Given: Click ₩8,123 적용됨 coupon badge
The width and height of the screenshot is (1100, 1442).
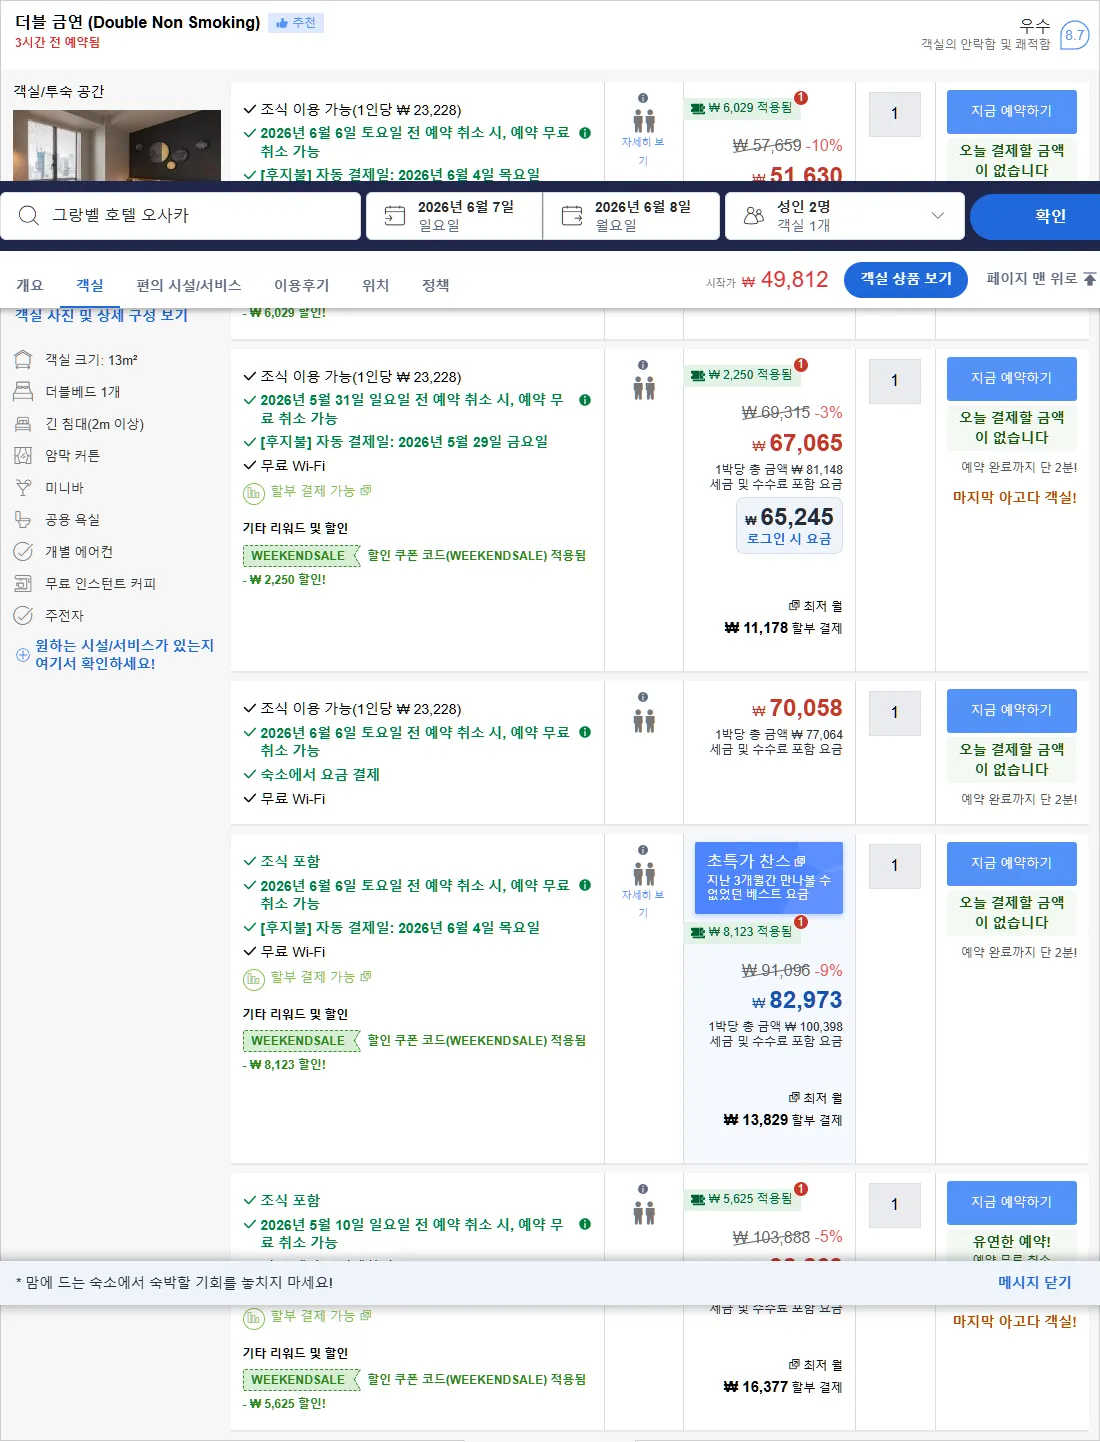Looking at the screenshot, I should pyautogui.click(x=742, y=932).
